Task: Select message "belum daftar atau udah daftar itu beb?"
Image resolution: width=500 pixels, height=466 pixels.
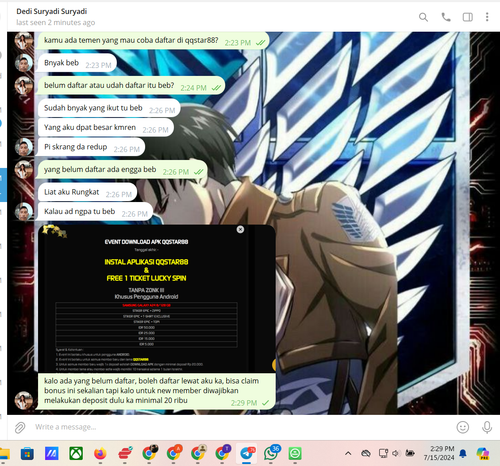Action: tap(130, 86)
